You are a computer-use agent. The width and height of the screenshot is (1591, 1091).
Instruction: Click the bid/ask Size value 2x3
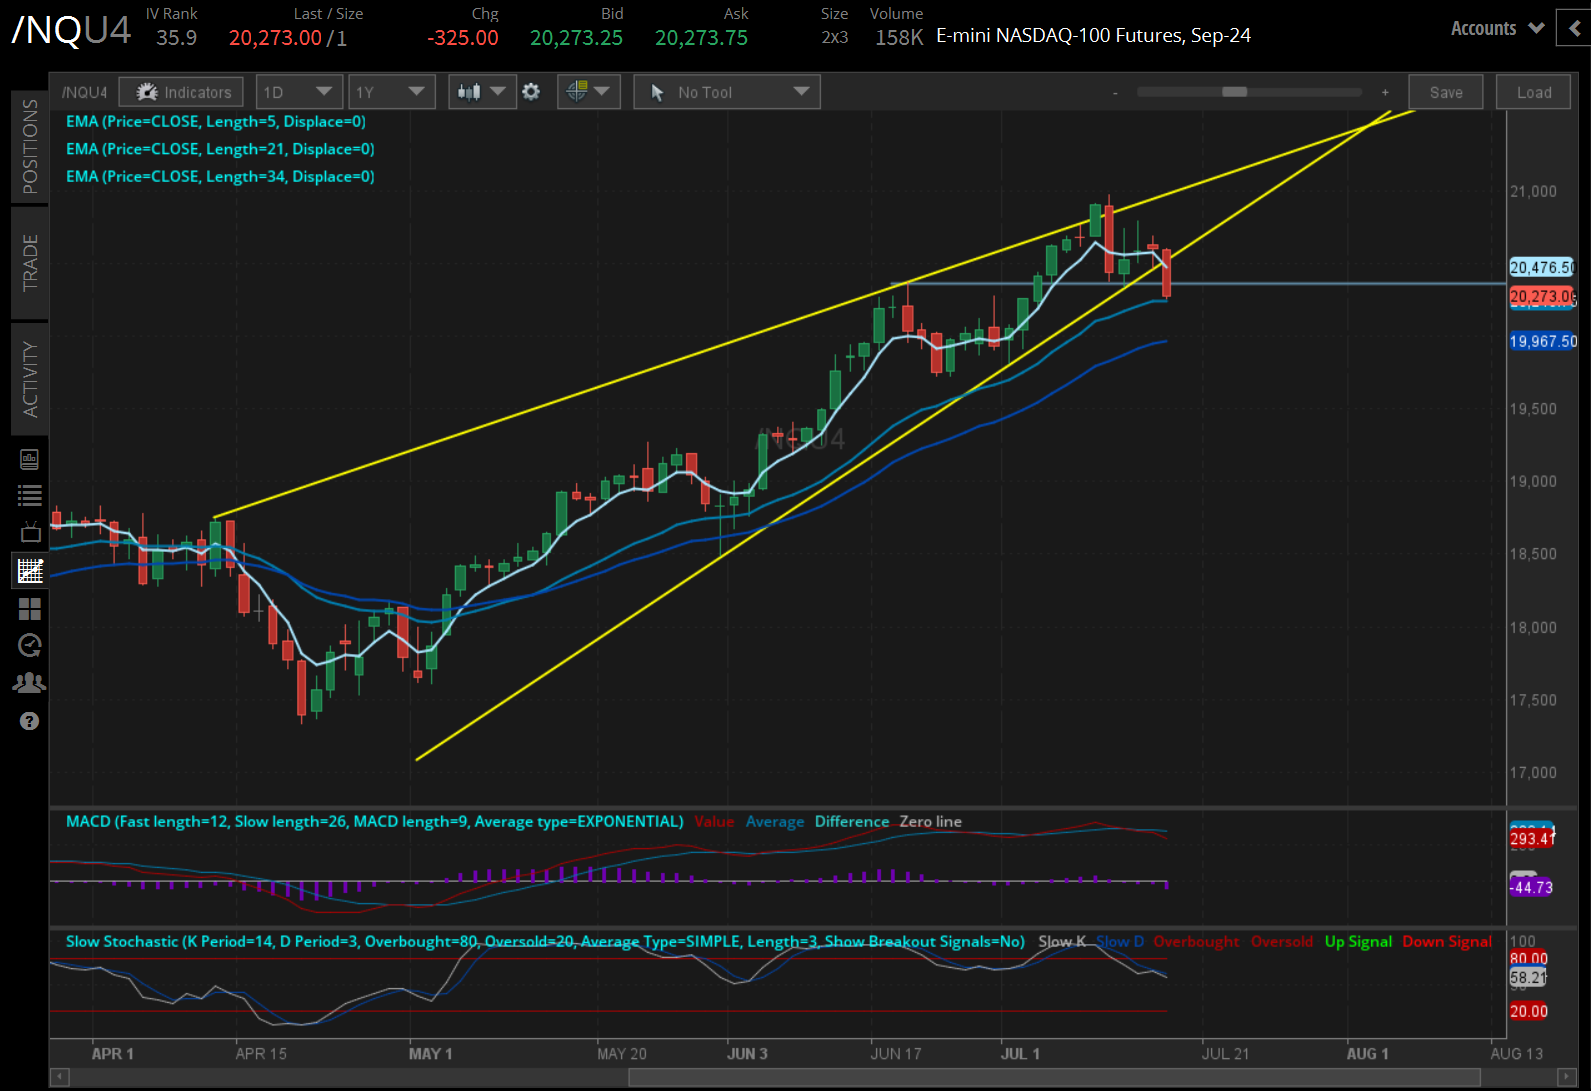tap(835, 38)
